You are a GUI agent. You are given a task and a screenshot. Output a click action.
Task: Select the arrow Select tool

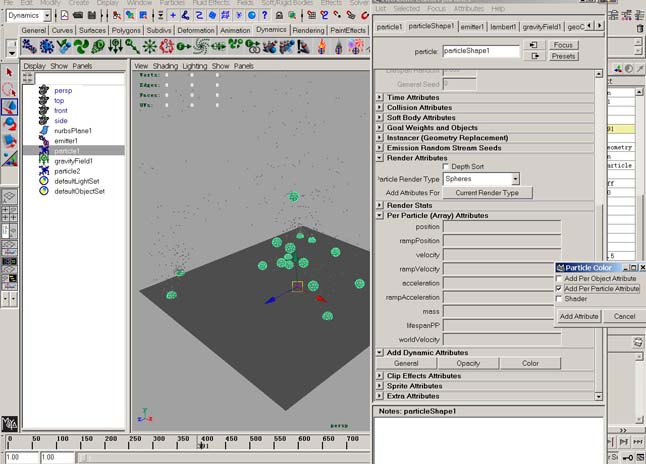pos(9,73)
